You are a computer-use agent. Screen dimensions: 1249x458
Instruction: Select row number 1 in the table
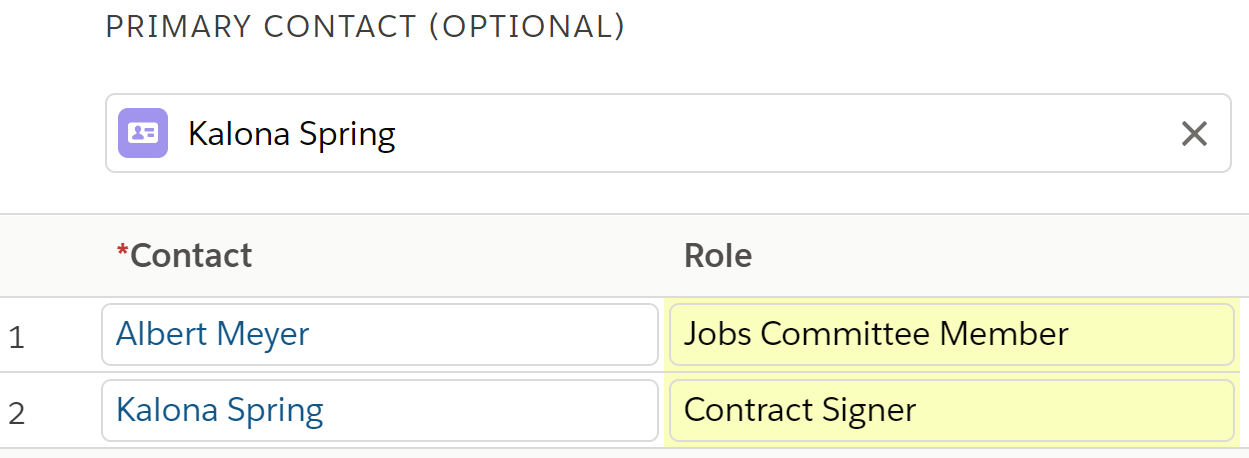pyautogui.click(x=16, y=337)
